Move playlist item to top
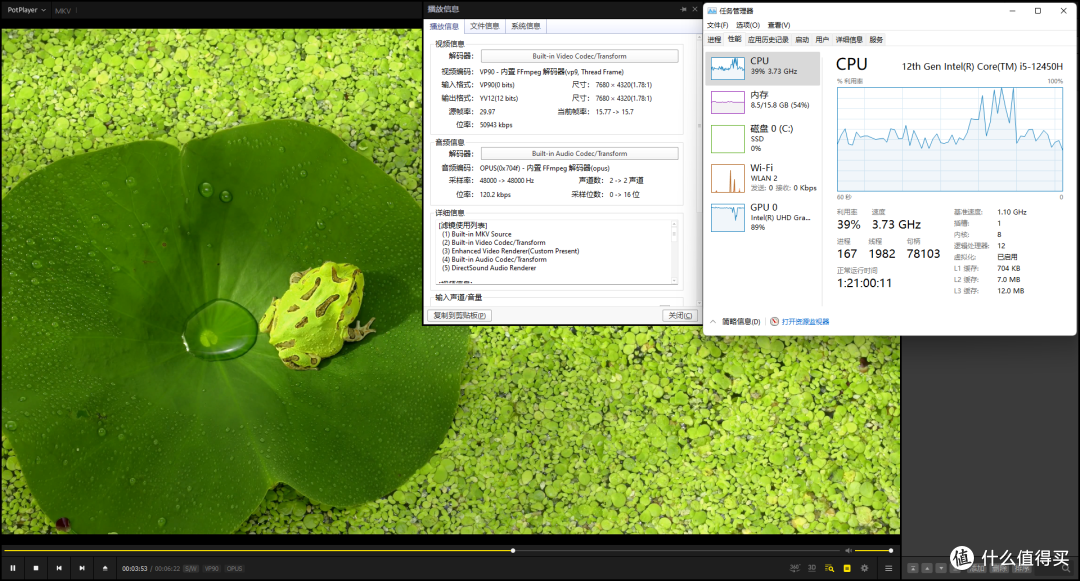 pyautogui.click(x=913, y=568)
